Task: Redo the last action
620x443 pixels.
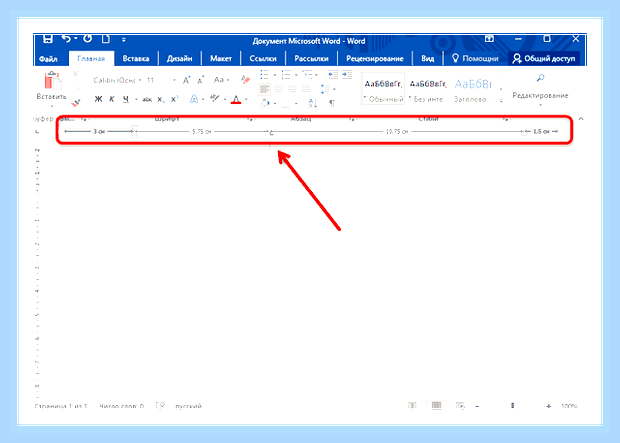Action: pos(88,39)
